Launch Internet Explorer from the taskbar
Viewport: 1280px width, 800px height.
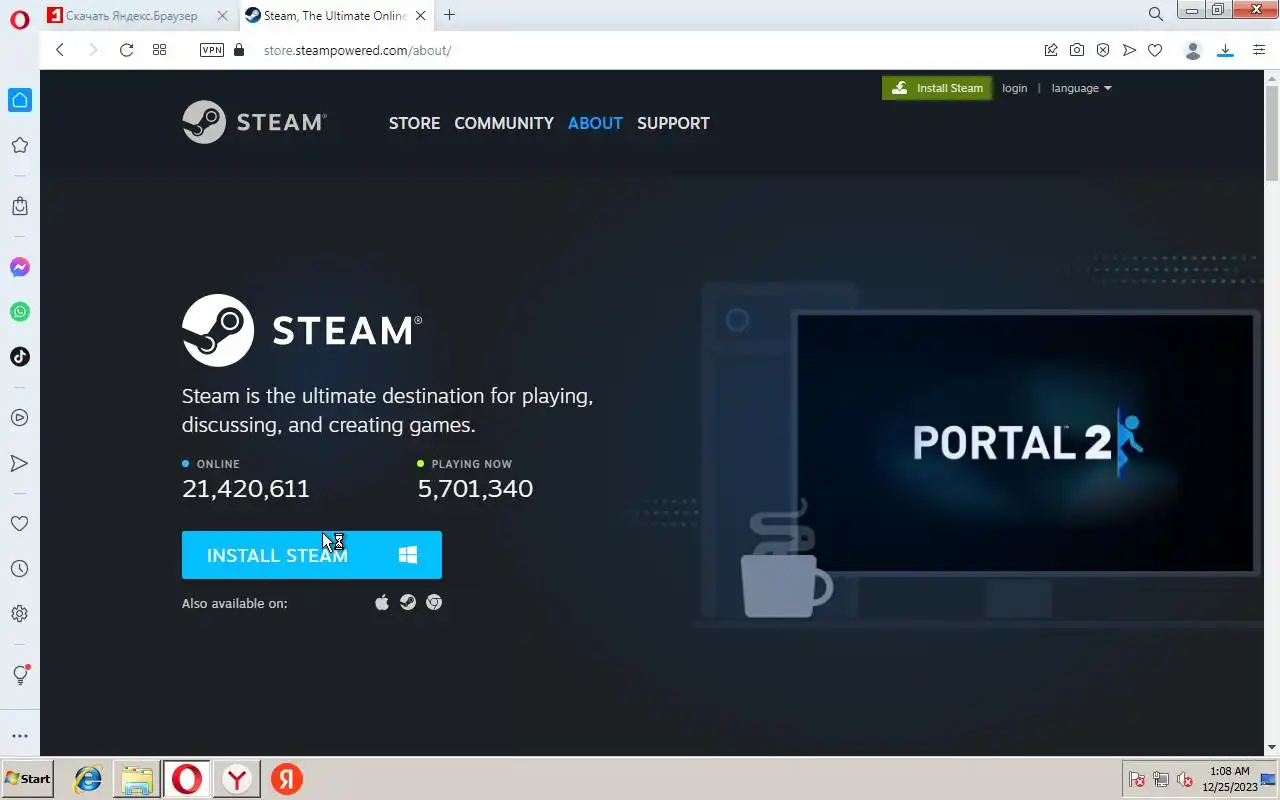pyautogui.click(x=88, y=779)
